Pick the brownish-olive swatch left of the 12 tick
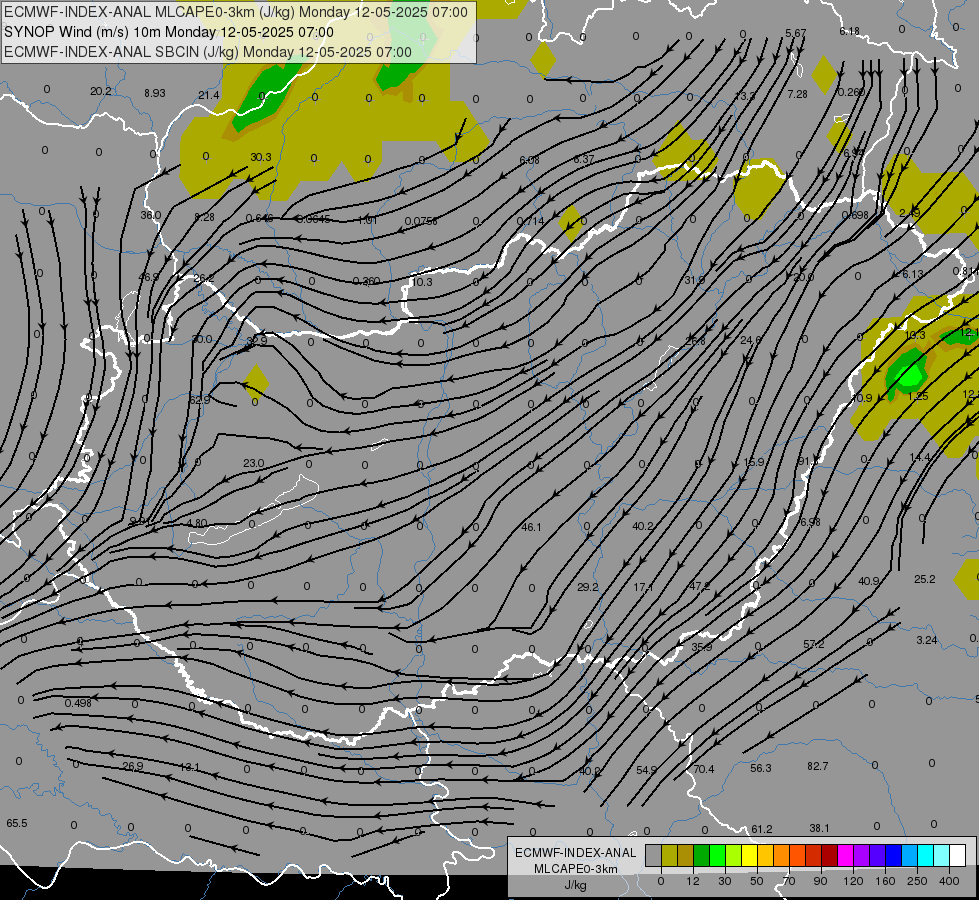979x900 pixels. 686,855
